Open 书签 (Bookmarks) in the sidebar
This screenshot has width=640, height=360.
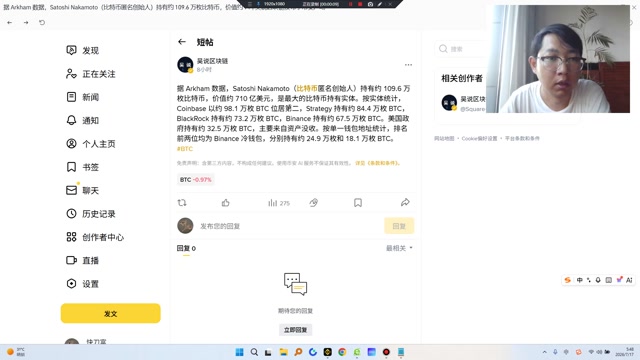pyautogui.click(x=82, y=167)
